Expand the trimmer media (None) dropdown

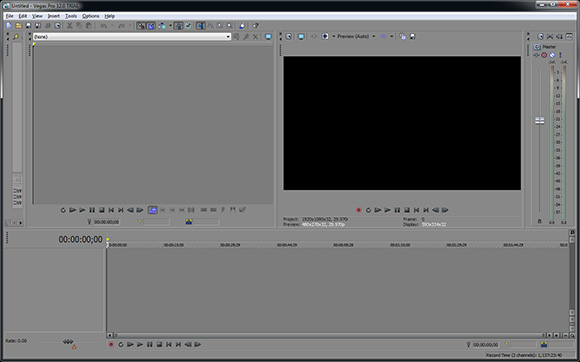(228, 37)
